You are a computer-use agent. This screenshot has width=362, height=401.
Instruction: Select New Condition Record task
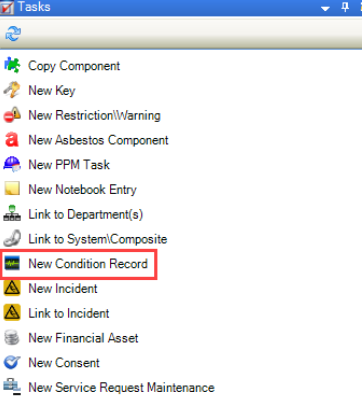click(x=88, y=263)
